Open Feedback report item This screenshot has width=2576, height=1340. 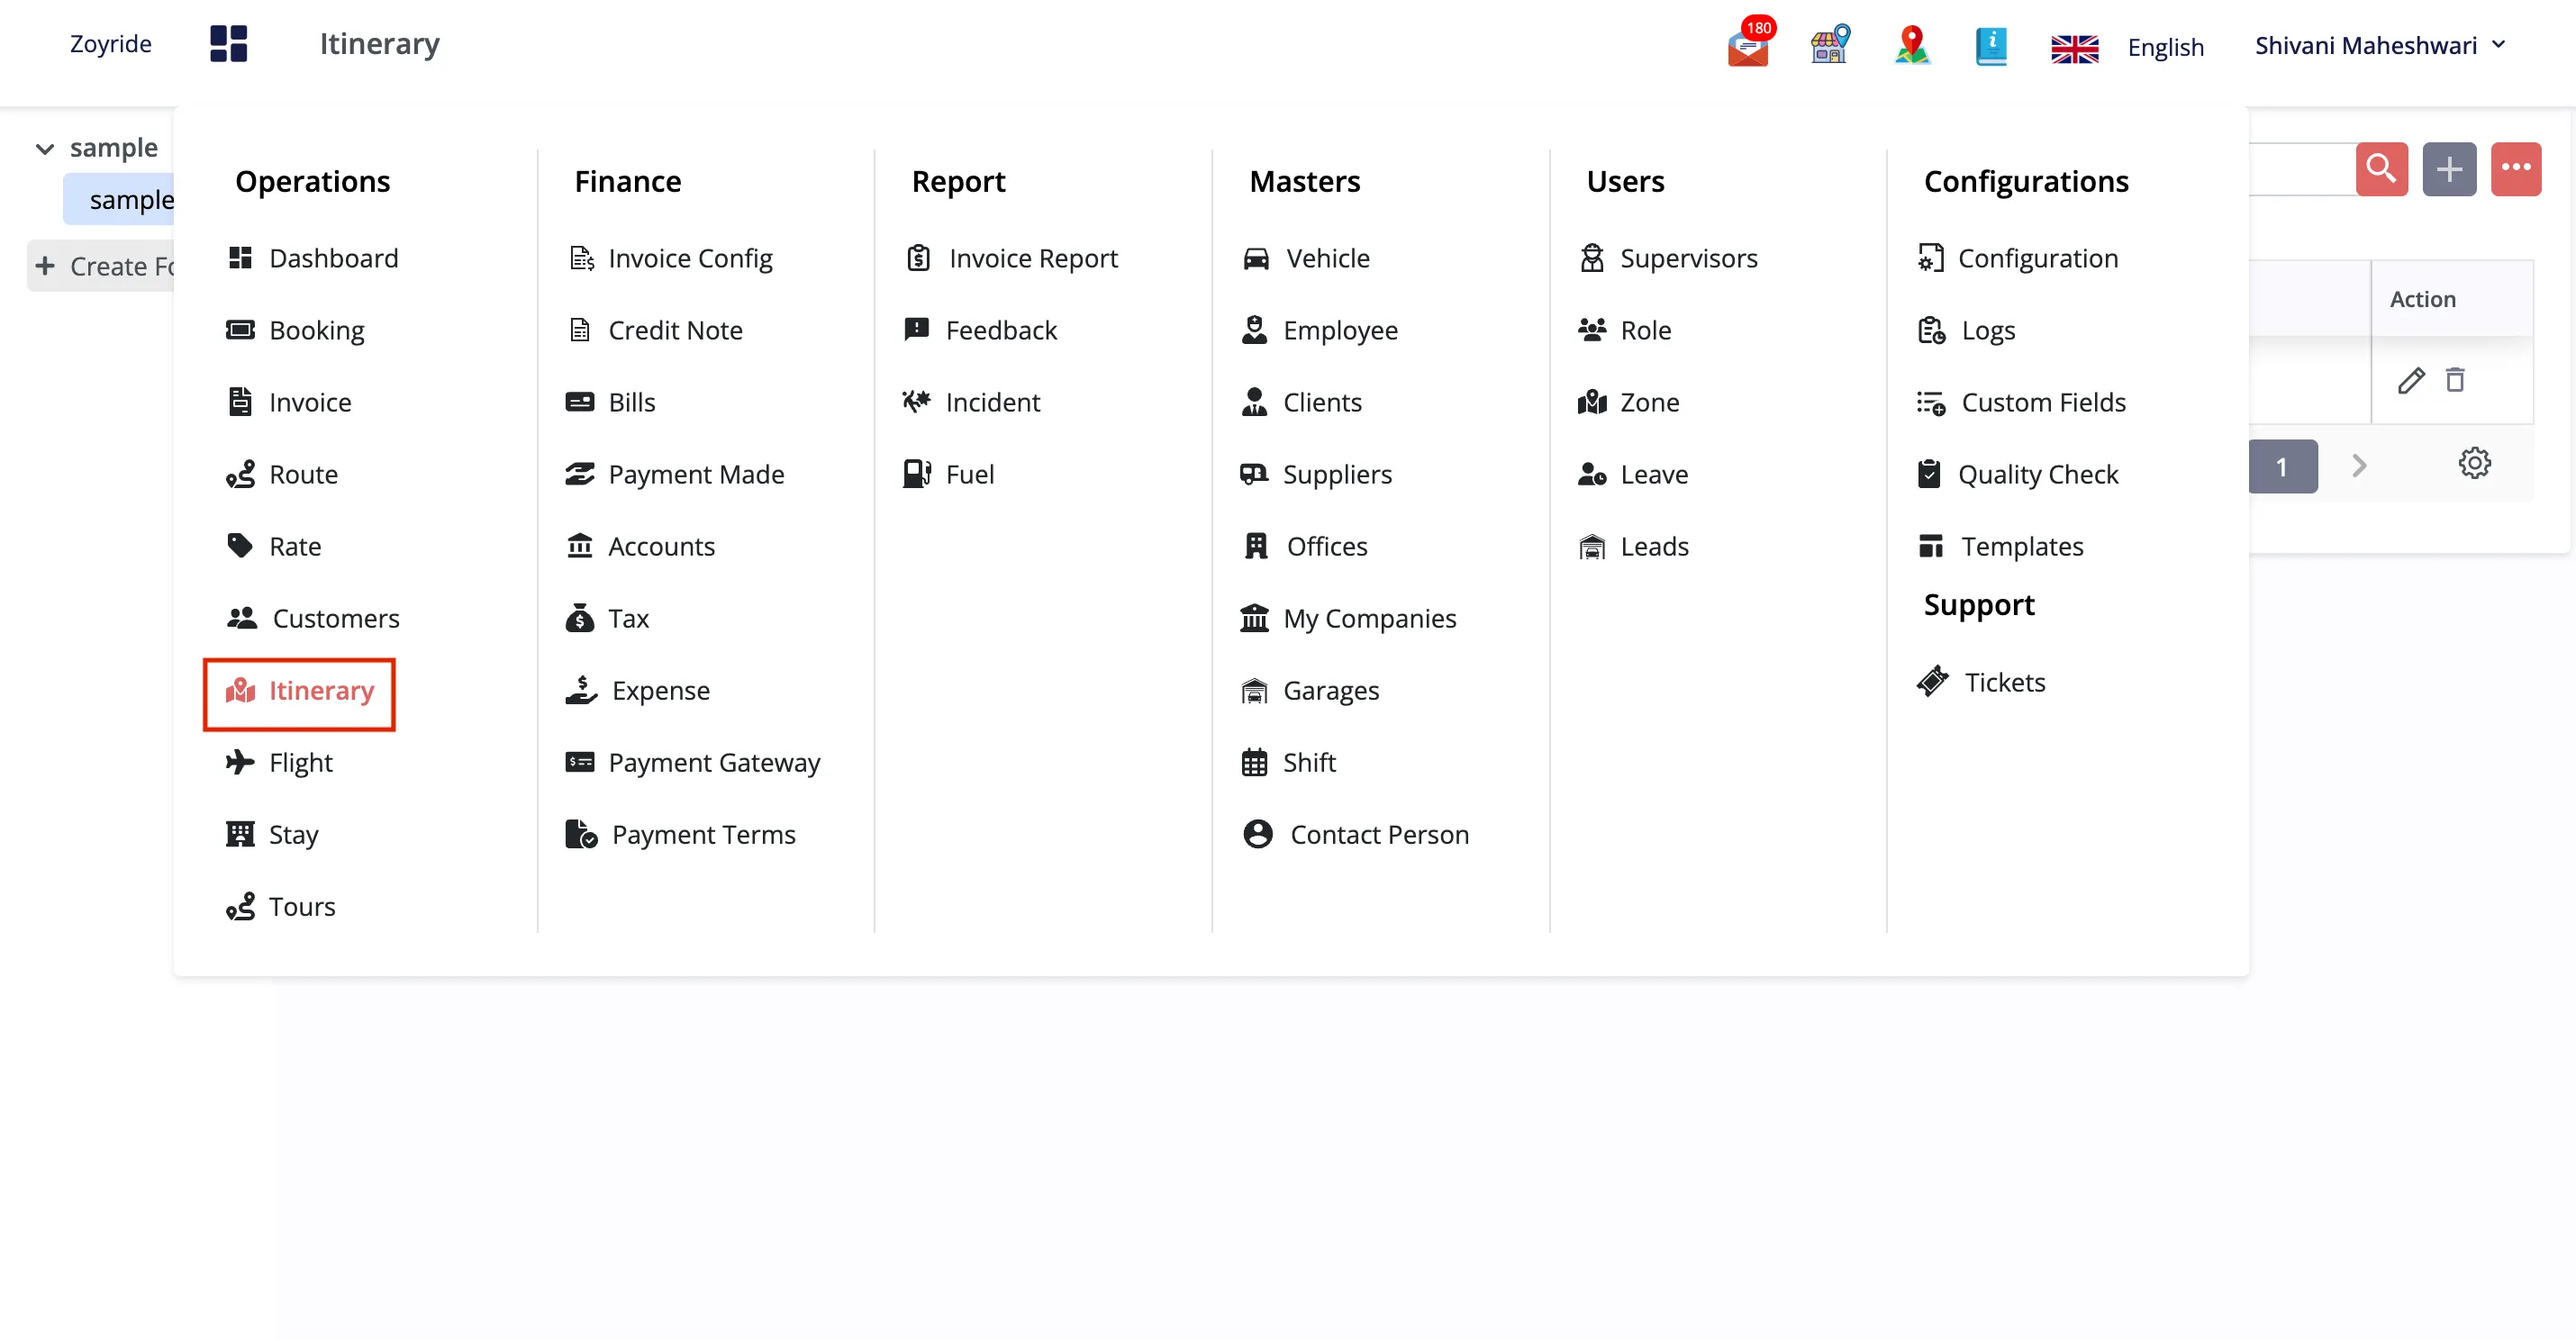pos(981,330)
